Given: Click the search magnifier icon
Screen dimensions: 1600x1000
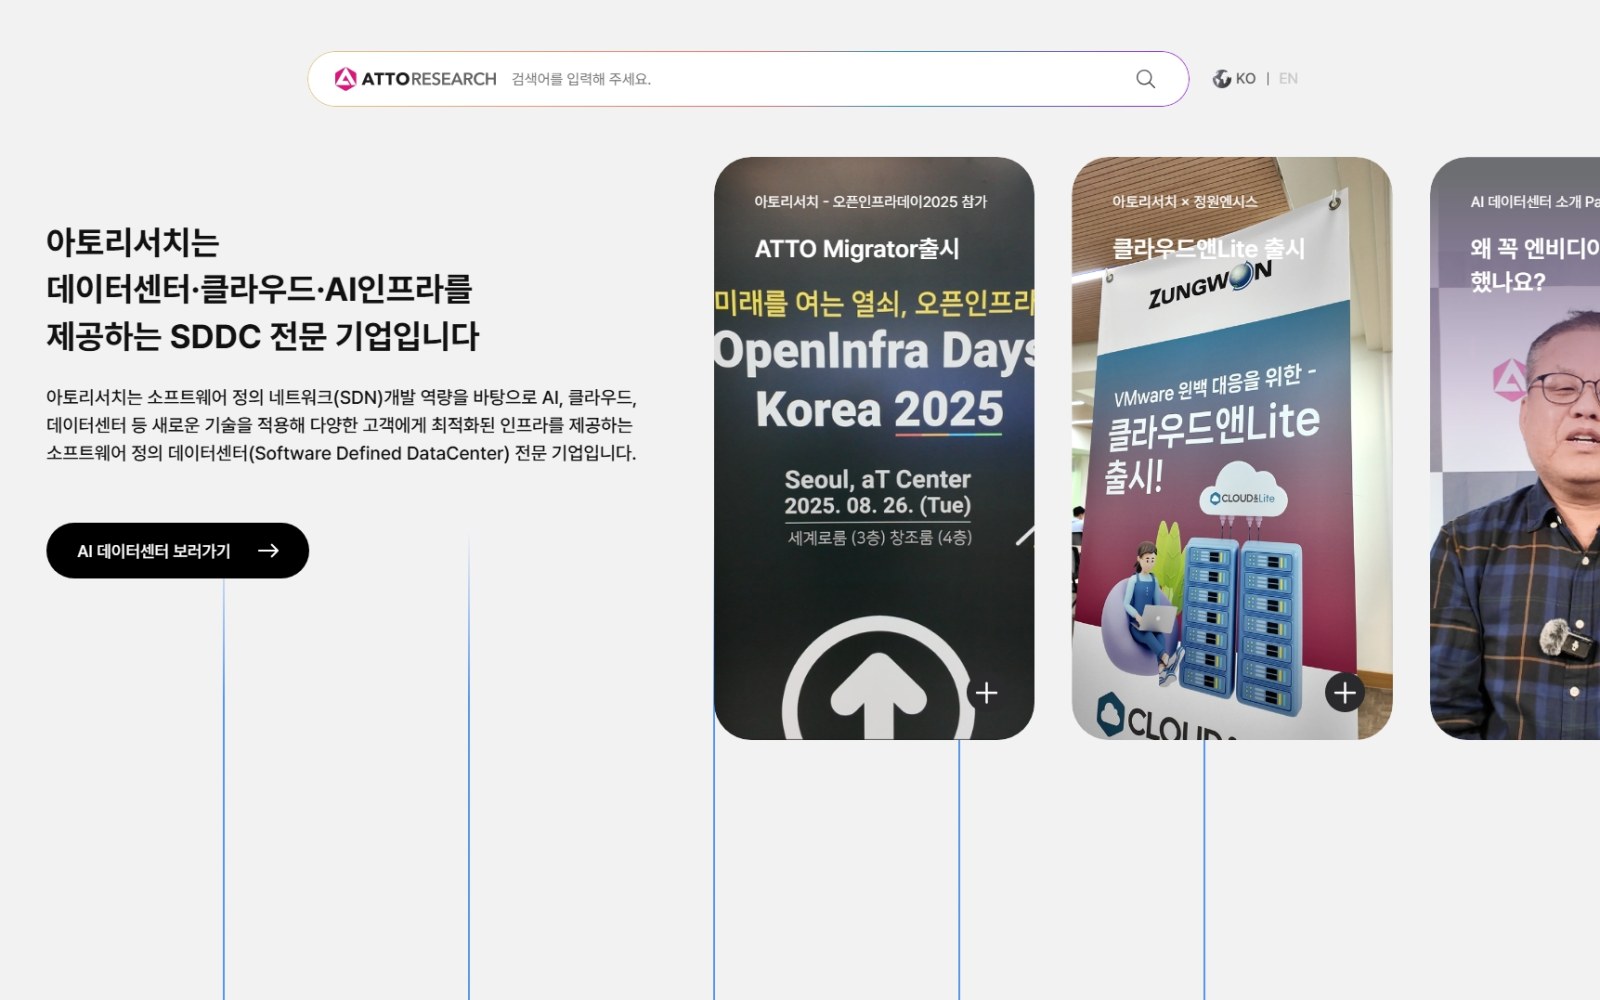Looking at the screenshot, I should (x=1145, y=79).
